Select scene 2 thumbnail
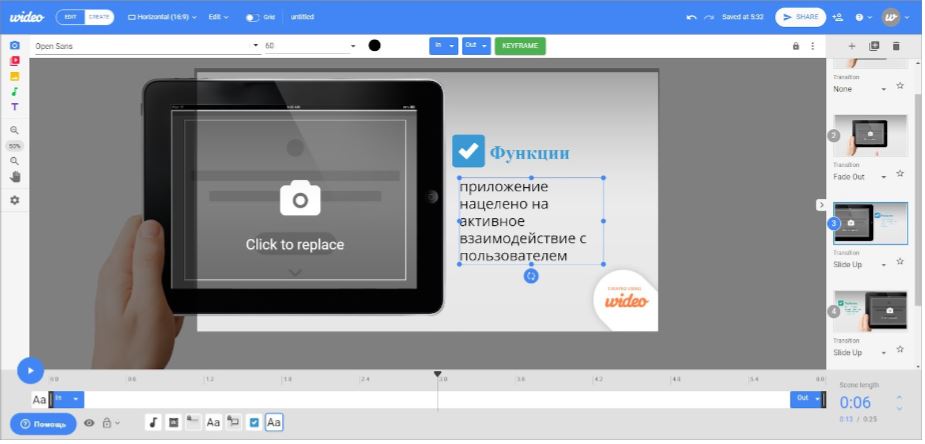925x444 pixels. [870, 136]
